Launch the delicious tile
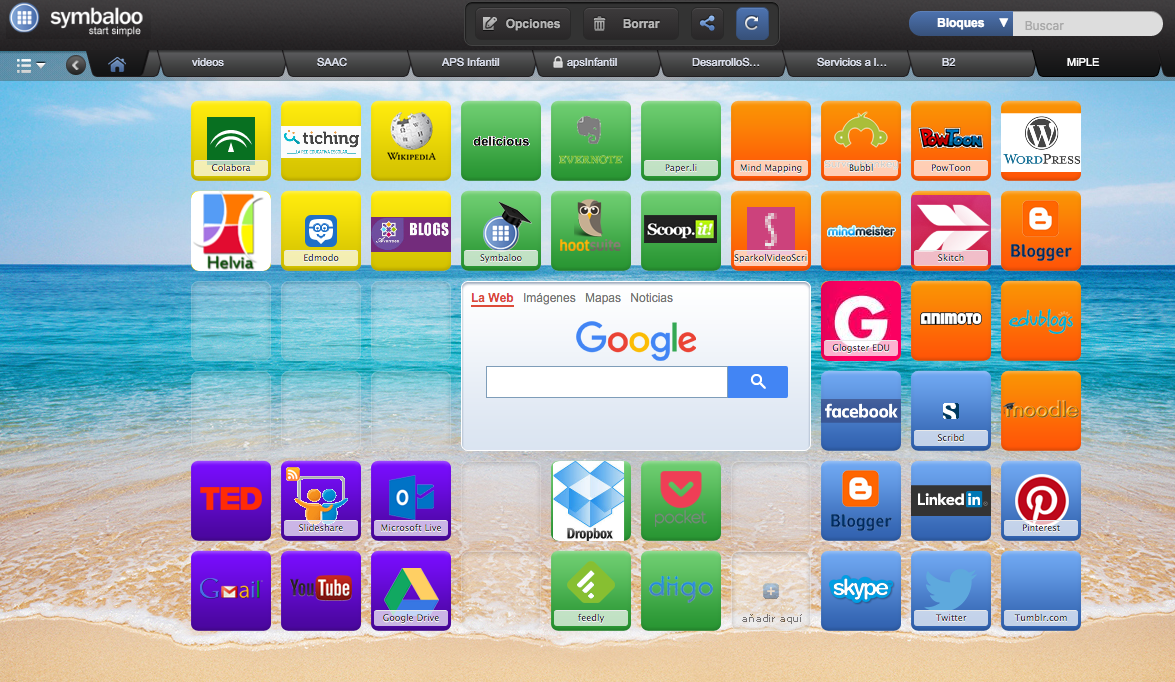1175x682 pixels. tap(501, 141)
